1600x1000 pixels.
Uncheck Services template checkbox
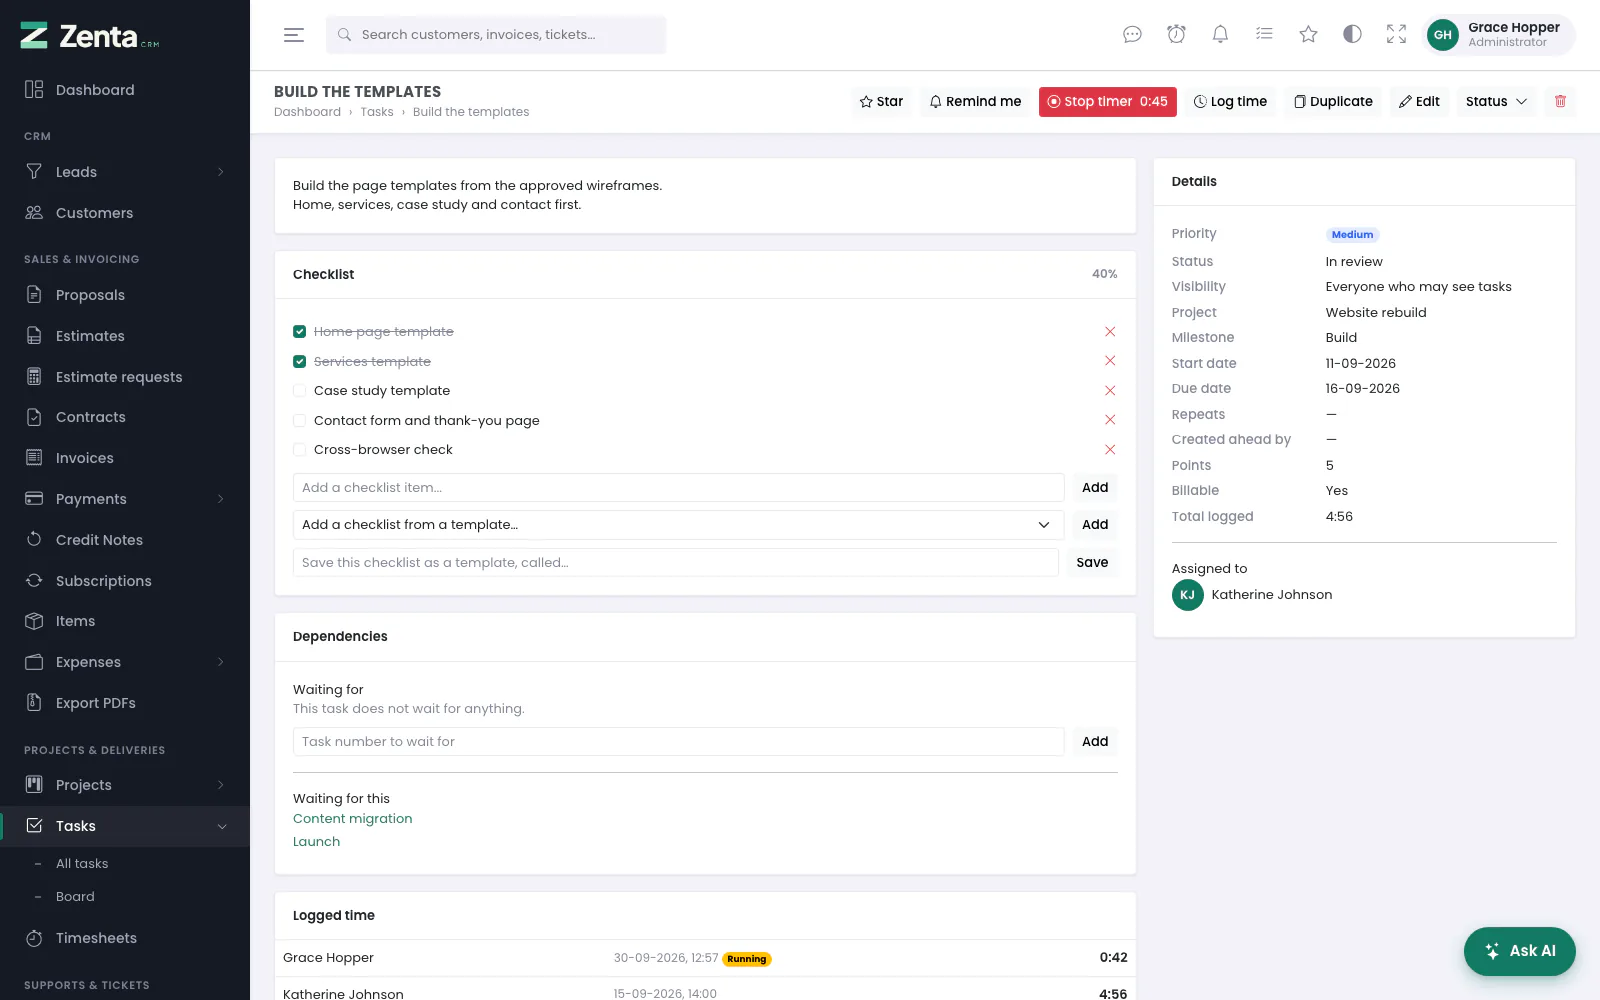pyautogui.click(x=299, y=361)
